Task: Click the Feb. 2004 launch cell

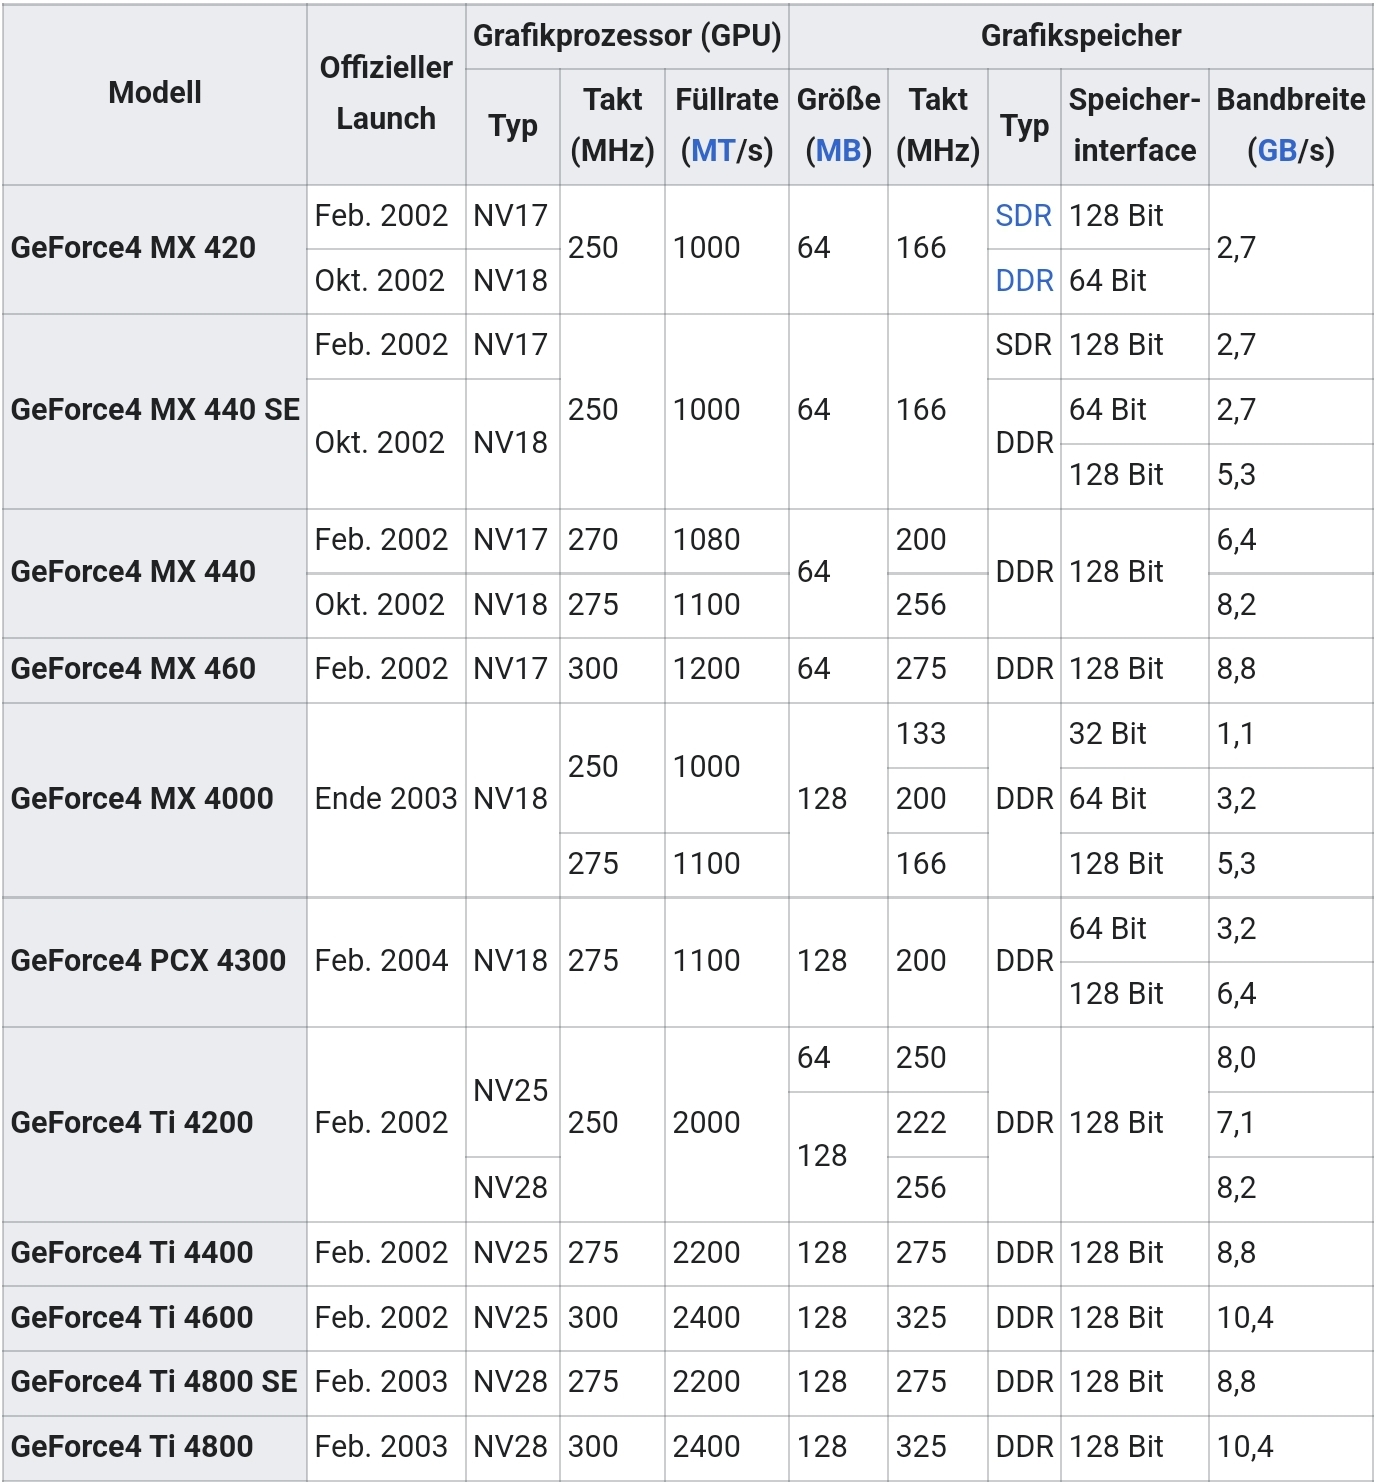Action: click(386, 962)
